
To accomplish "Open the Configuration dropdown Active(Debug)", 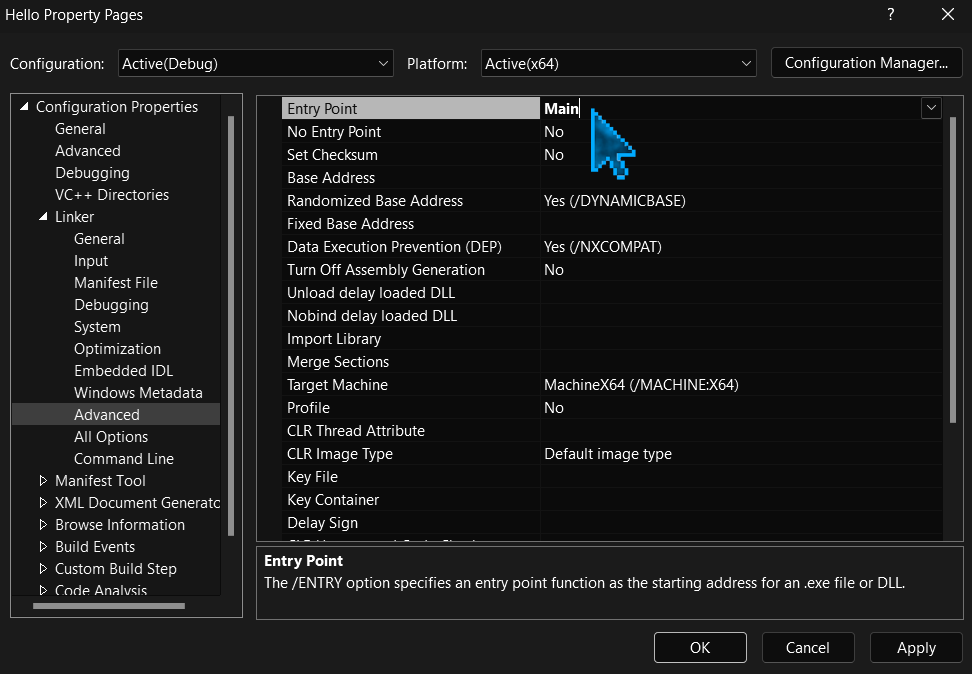I will coord(255,63).
